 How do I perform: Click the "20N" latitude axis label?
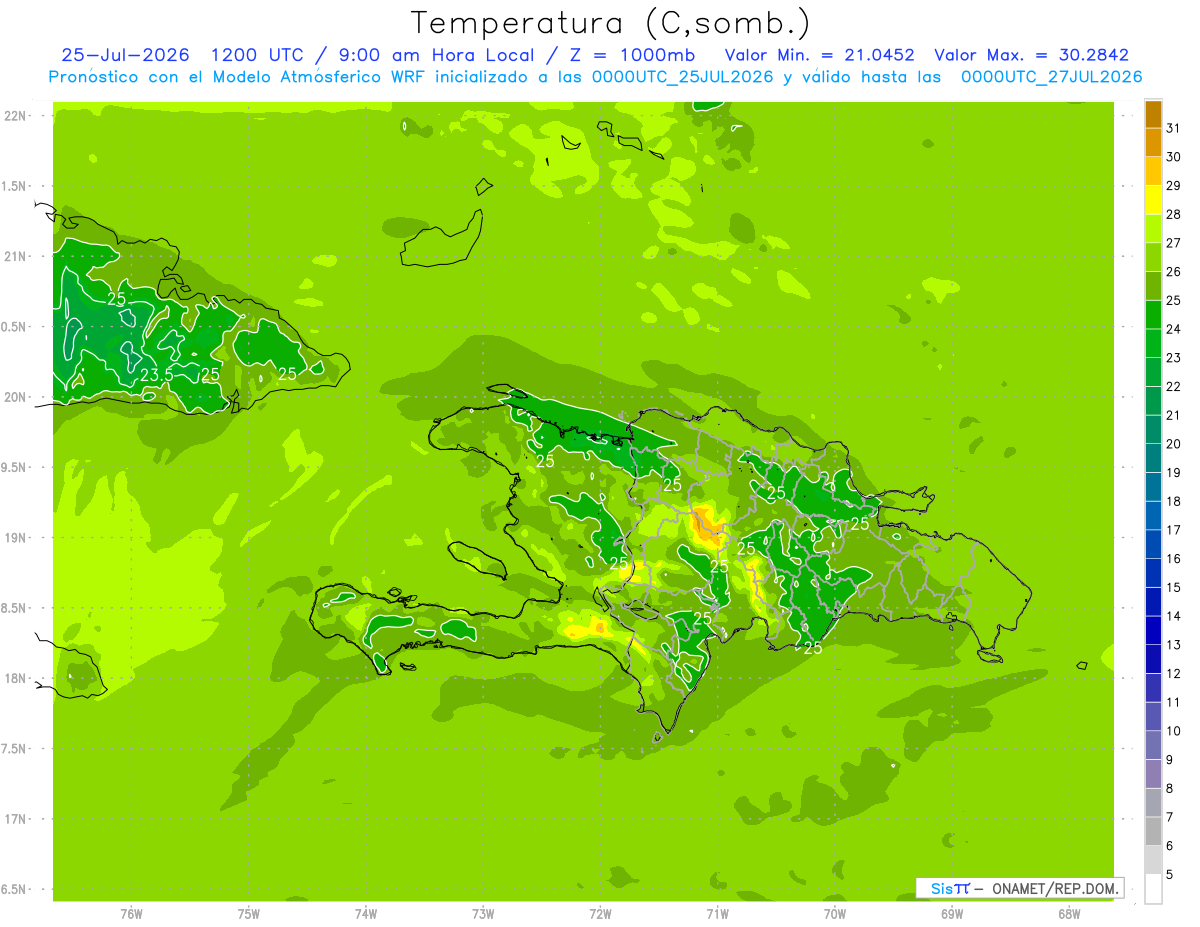17,398
